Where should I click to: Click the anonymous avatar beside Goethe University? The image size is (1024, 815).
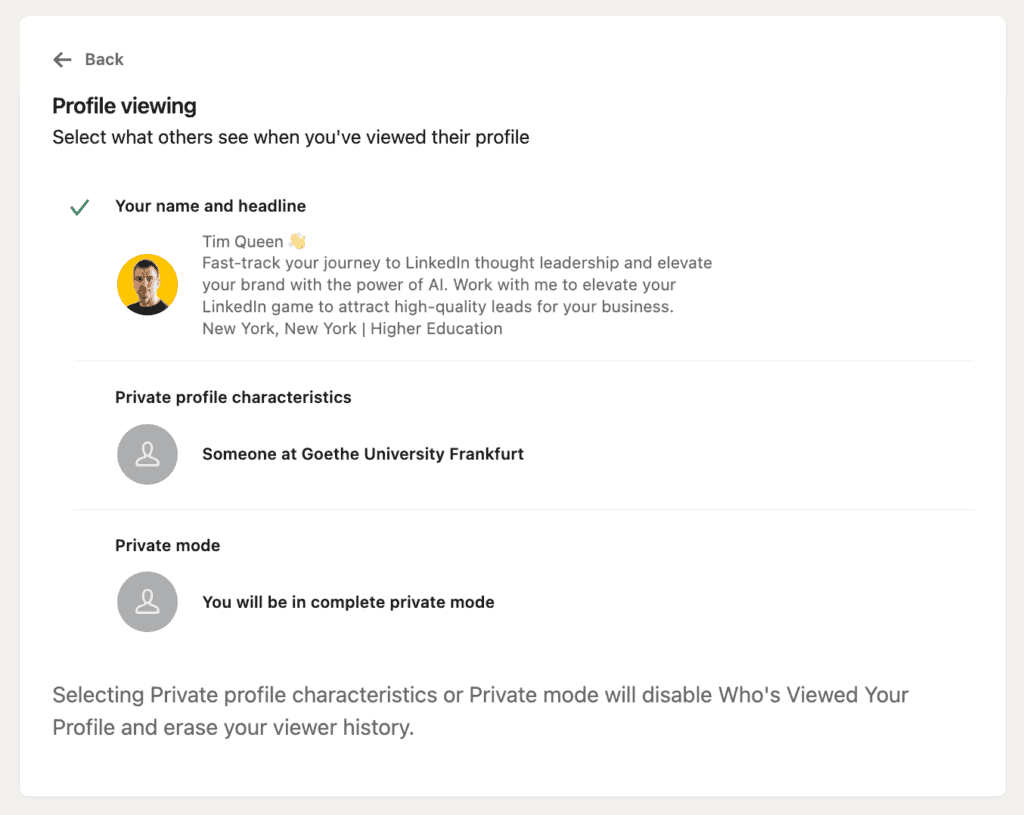click(147, 454)
